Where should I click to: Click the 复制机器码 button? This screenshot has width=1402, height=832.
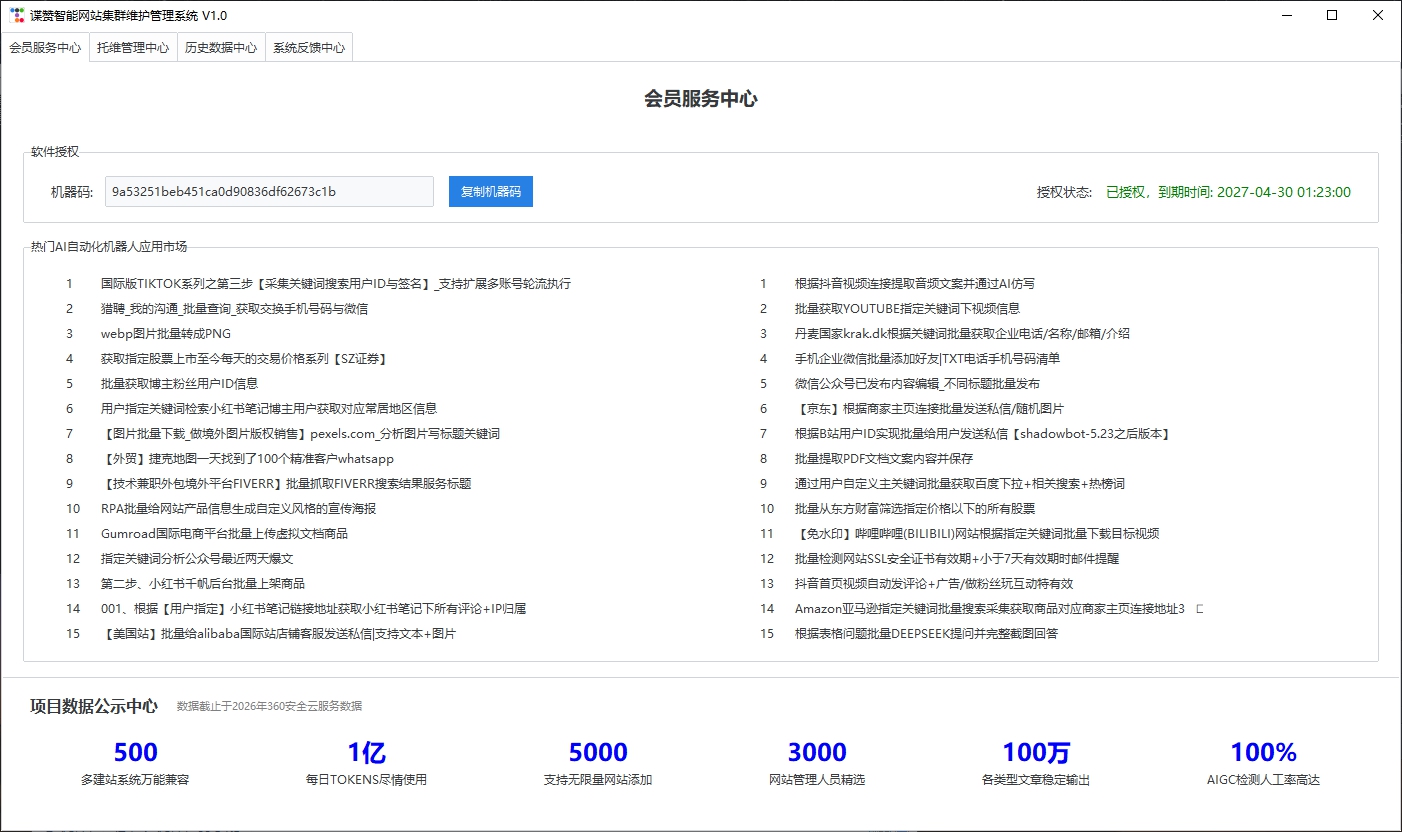491,192
